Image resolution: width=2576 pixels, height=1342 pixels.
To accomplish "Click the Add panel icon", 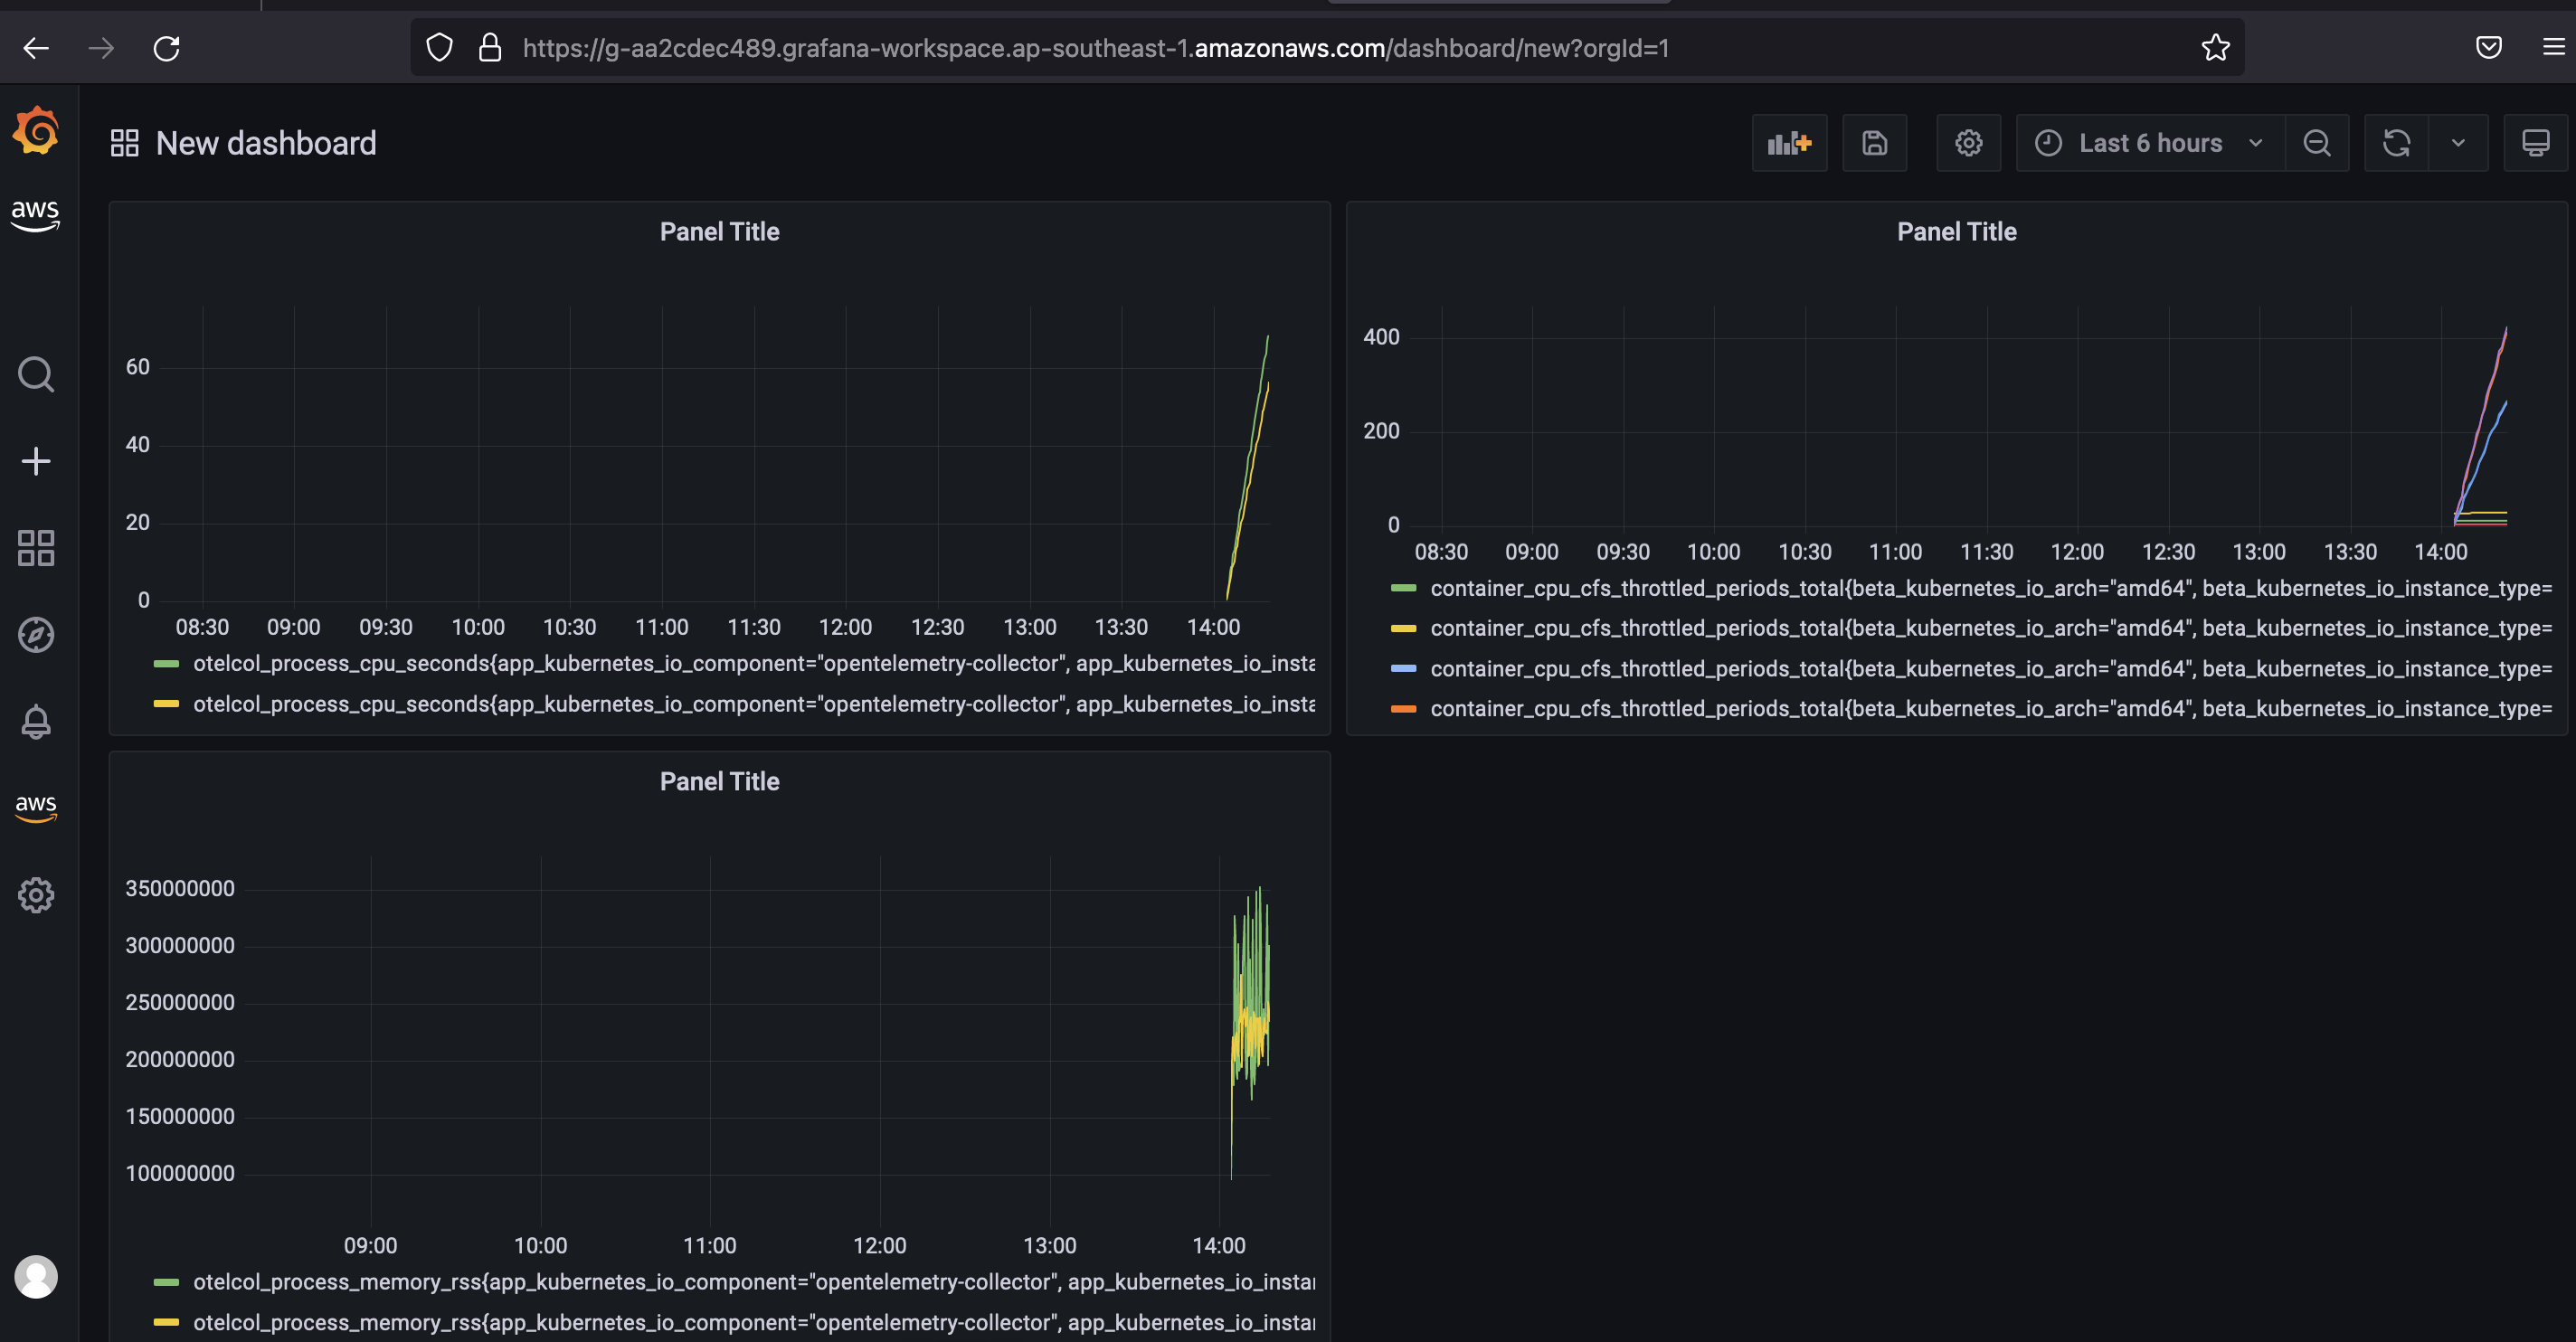I will pyautogui.click(x=1789, y=143).
